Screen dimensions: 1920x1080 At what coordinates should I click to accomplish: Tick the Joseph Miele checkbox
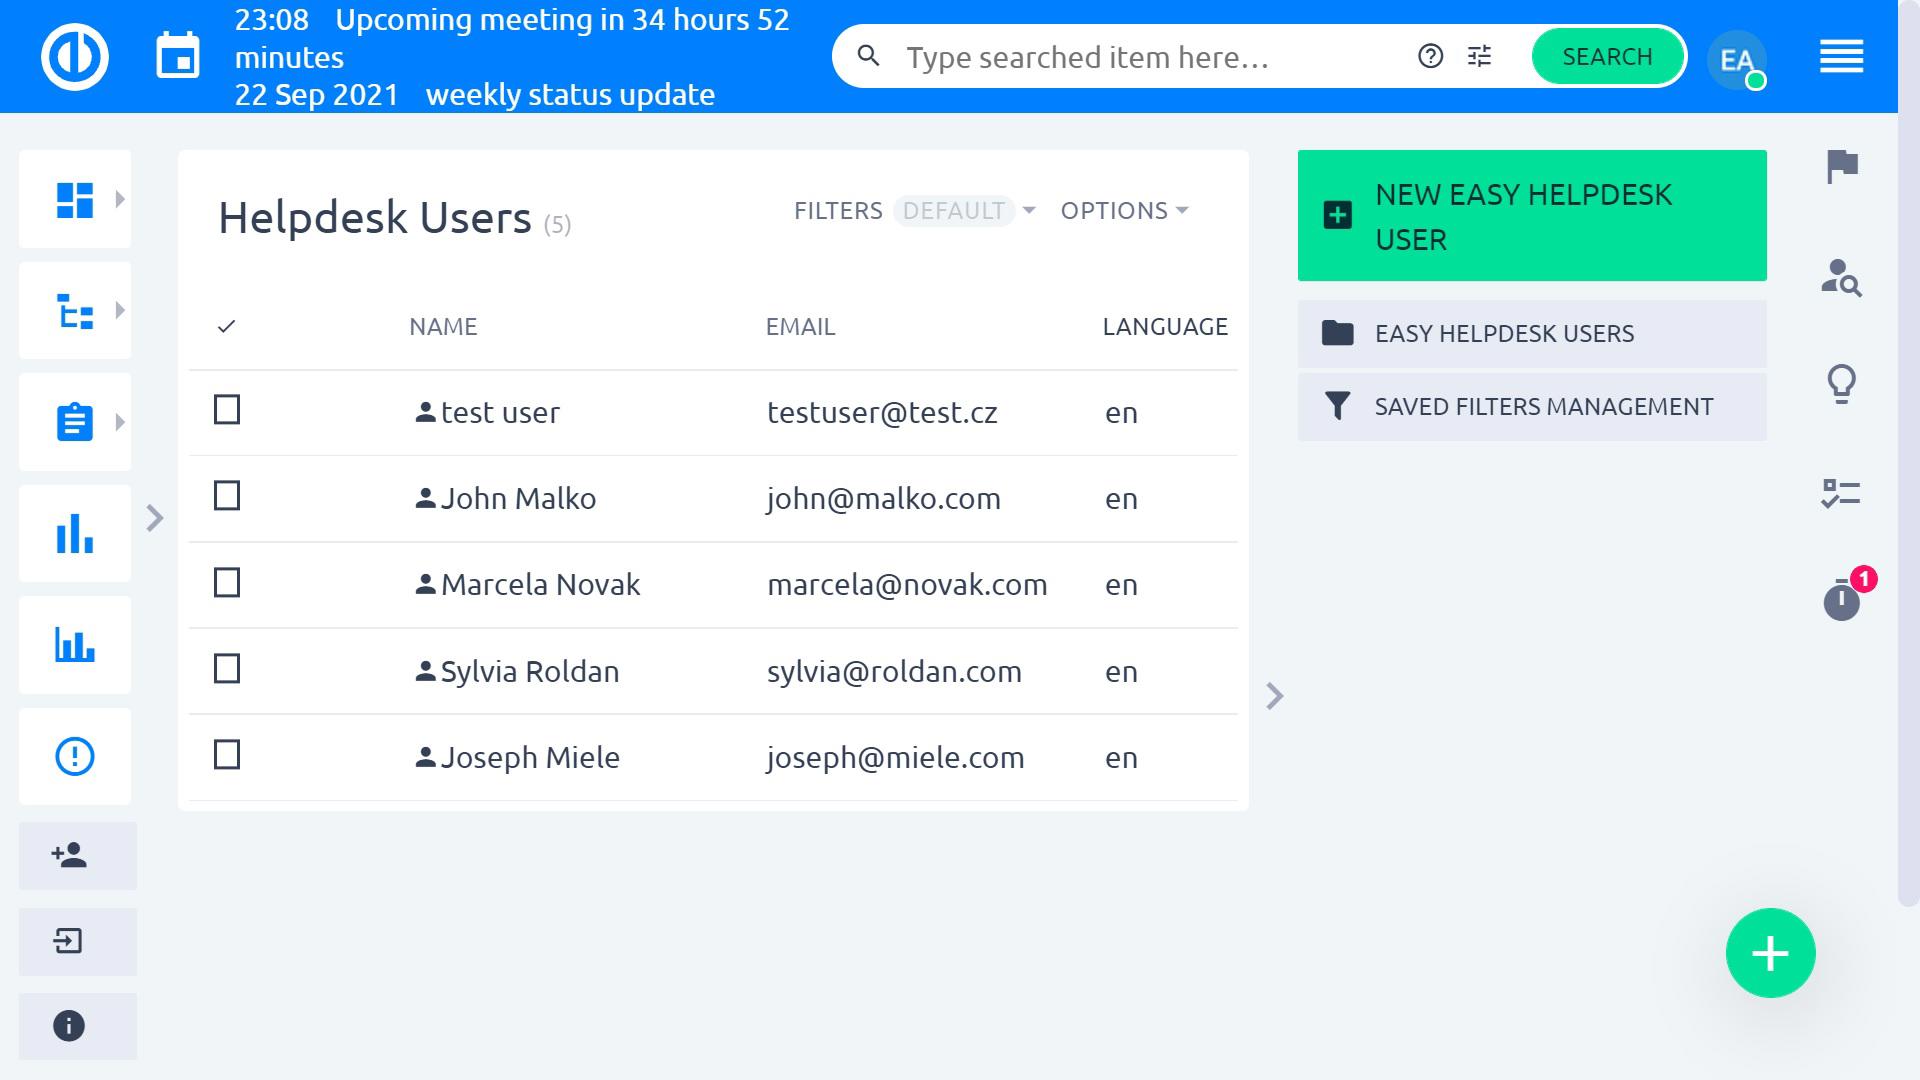pos(227,756)
